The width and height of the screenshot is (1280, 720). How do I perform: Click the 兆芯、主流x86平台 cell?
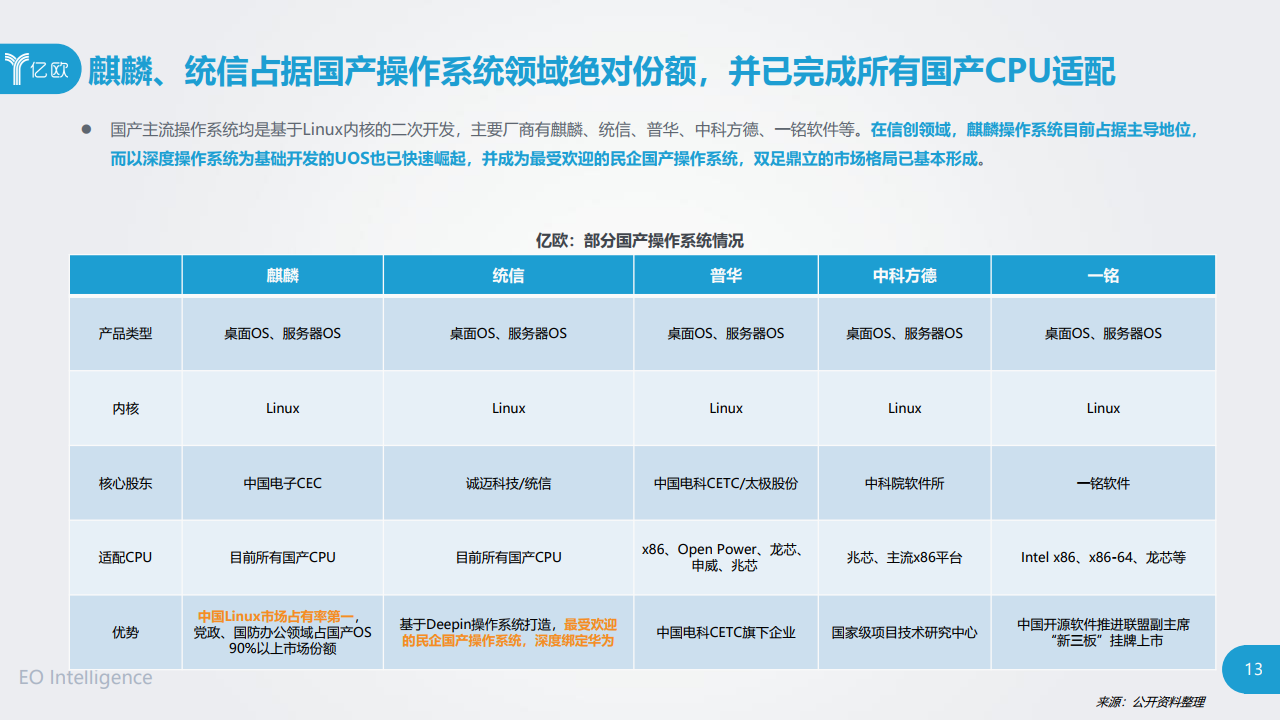(x=905, y=557)
